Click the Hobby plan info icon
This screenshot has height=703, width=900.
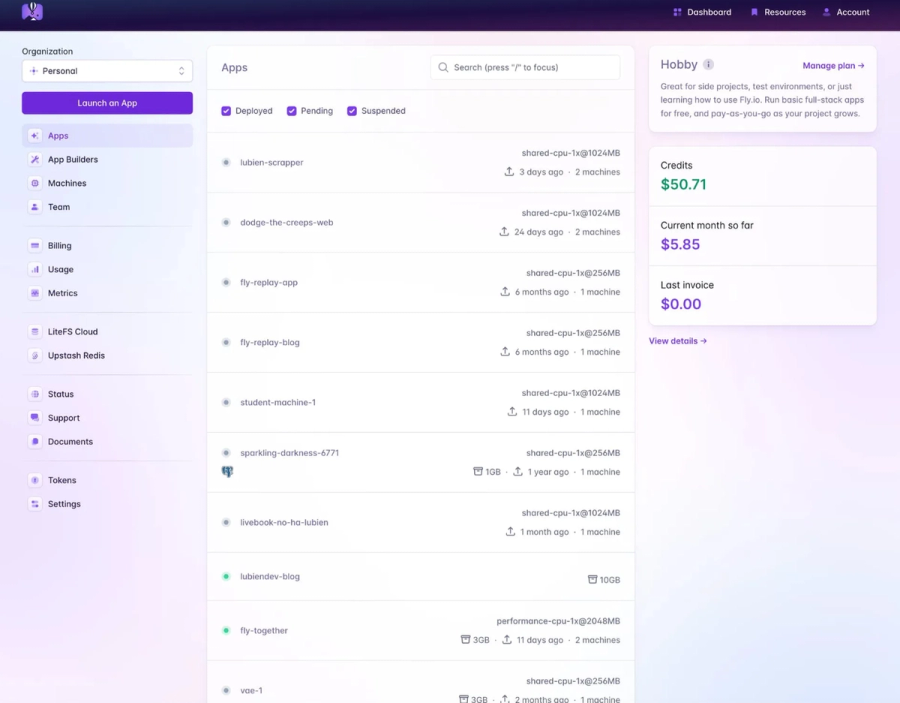pyautogui.click(x=708, y=64)
